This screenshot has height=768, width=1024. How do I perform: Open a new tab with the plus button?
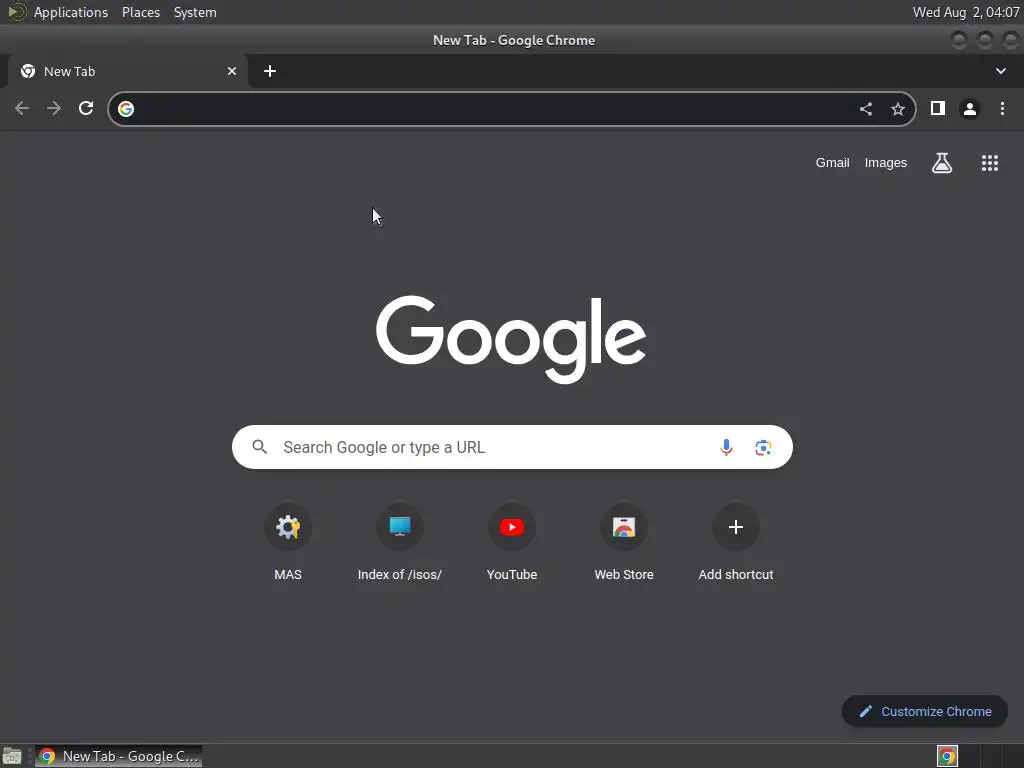[x=270, y=71]
